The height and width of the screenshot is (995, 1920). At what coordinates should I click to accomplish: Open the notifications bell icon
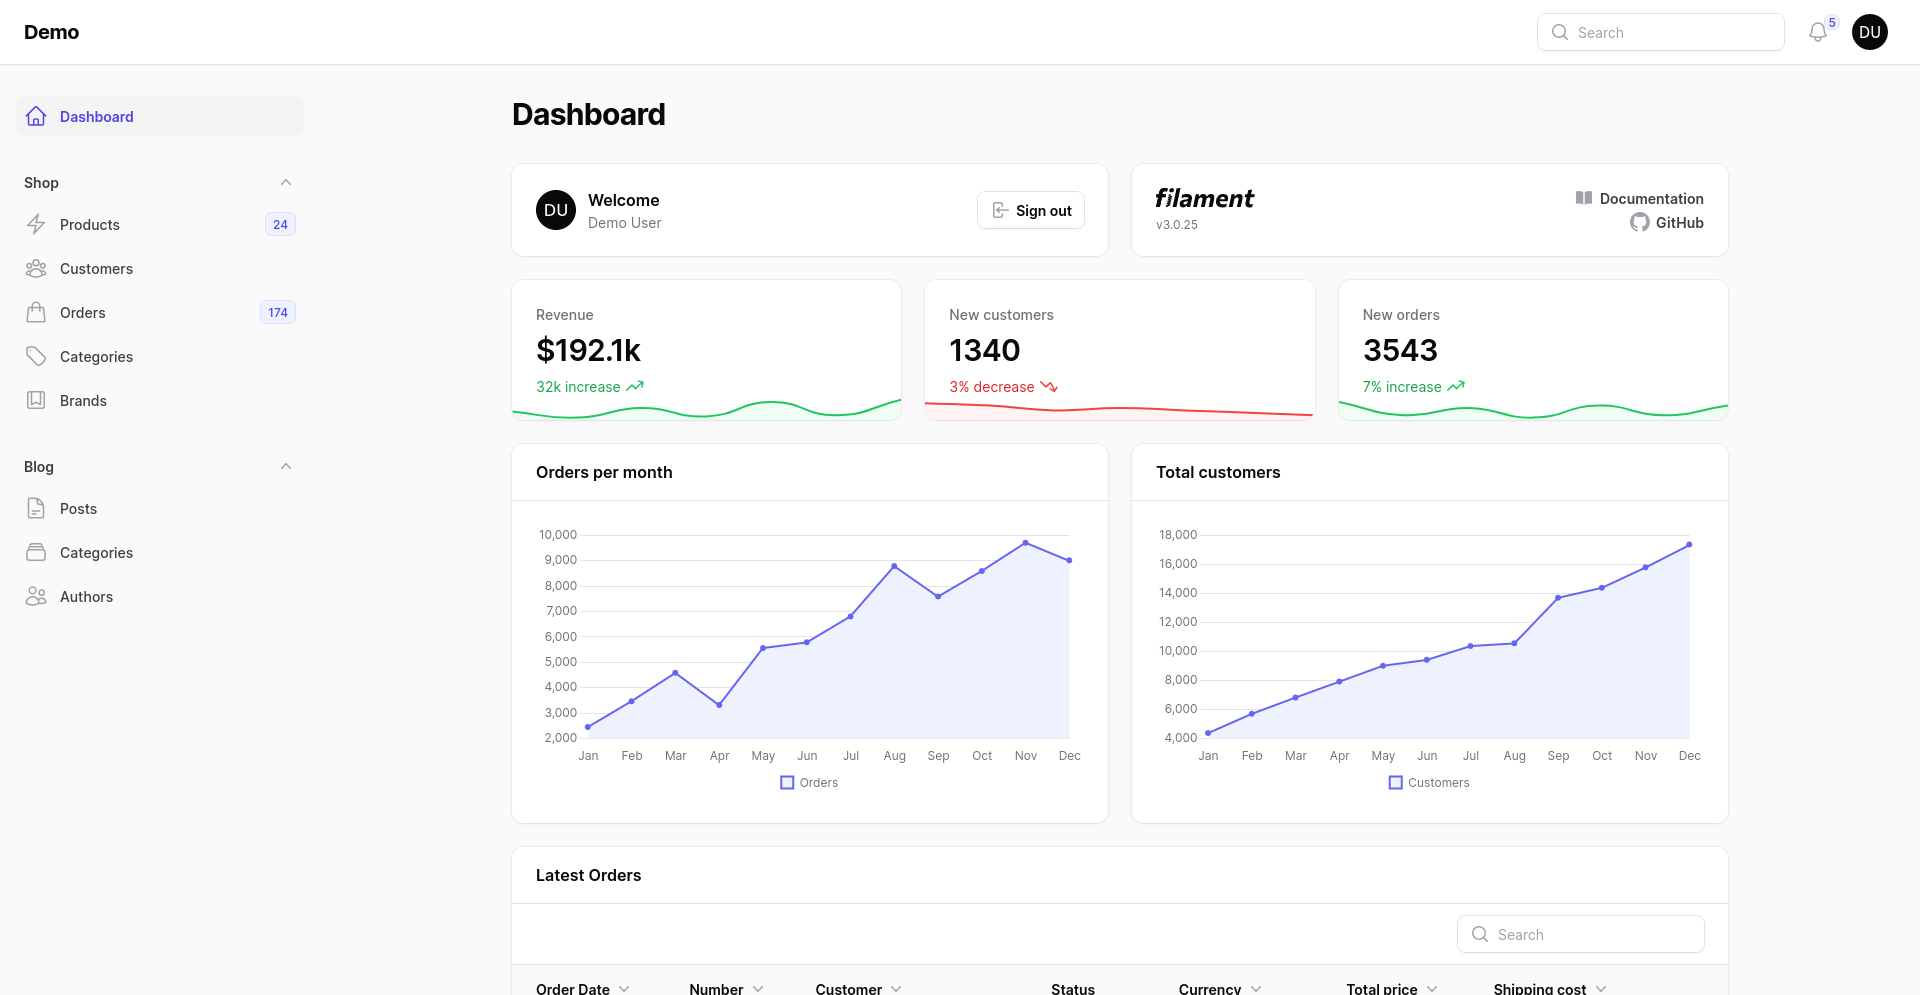[1817, 33]
